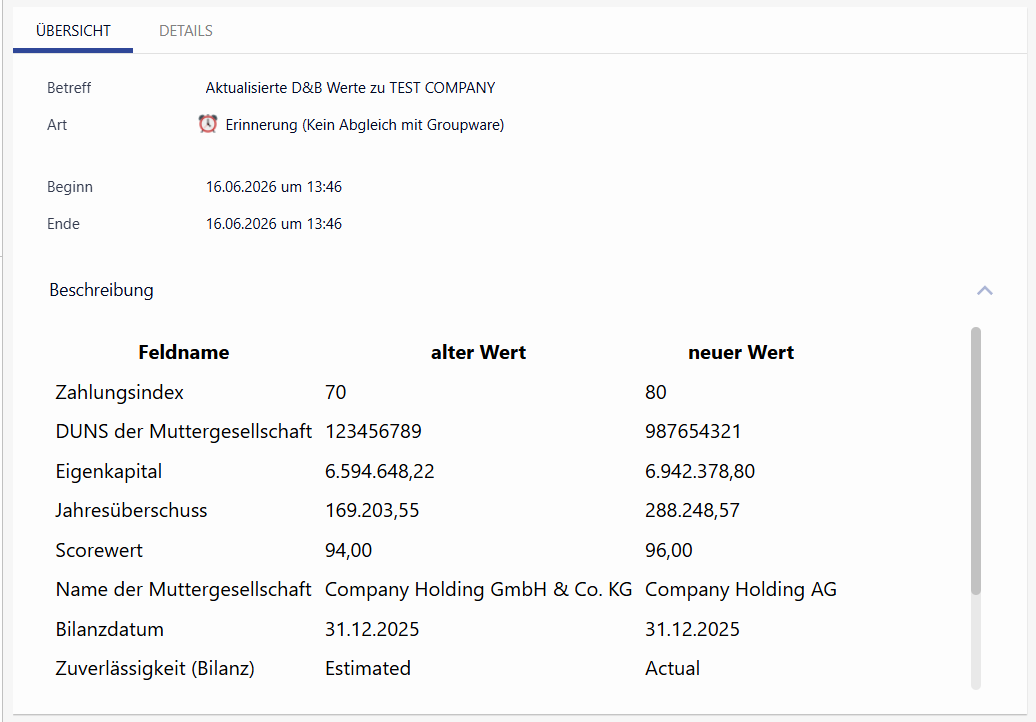Click the 'alter Wert' column header
Screen dimensions: 1036x722
(478, 352)
